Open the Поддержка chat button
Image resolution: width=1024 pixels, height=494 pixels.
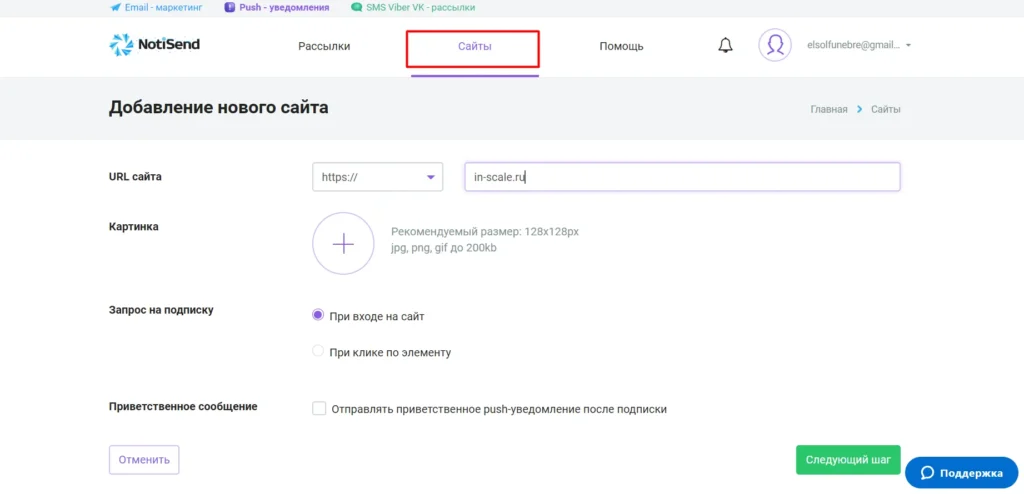point(961,473)
